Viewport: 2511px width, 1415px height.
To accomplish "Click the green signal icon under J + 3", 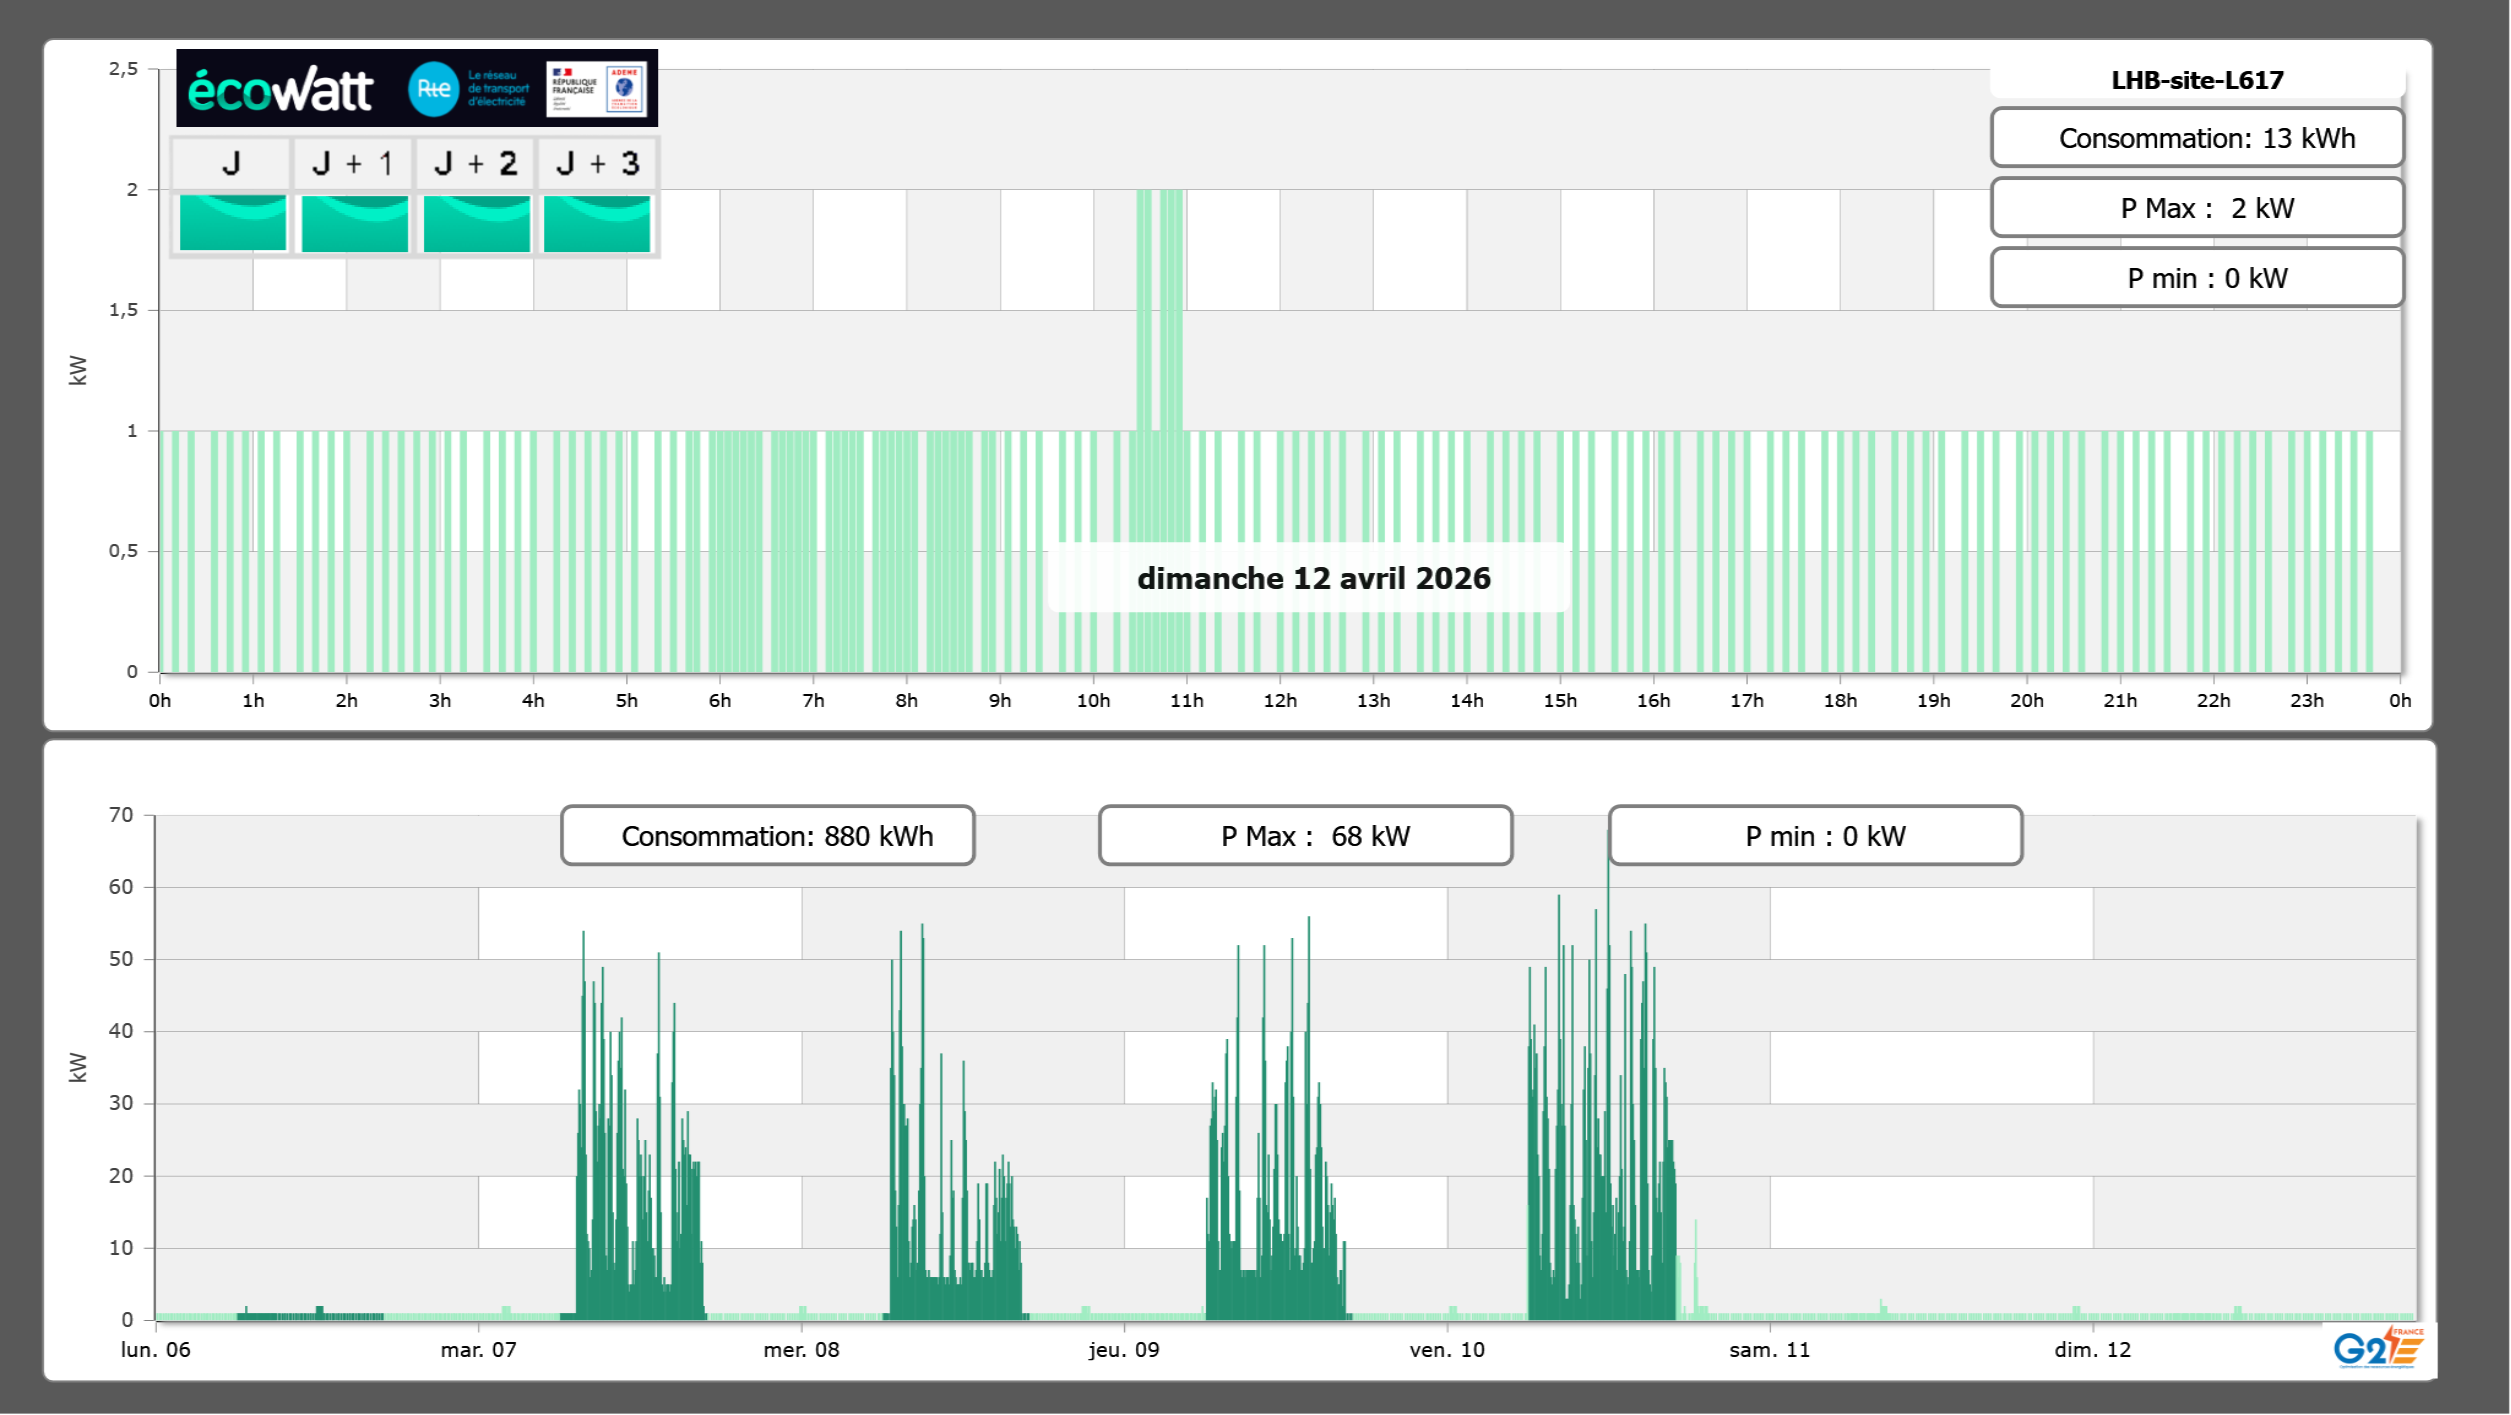I will (x=597, y=223).
